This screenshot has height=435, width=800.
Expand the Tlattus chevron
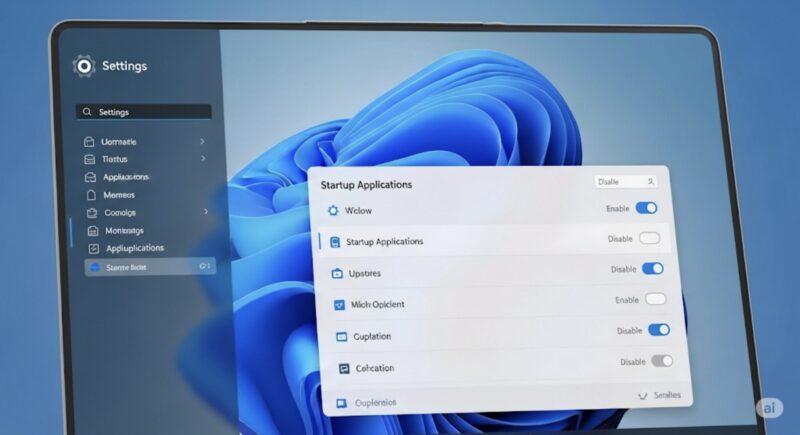[203, 159]
